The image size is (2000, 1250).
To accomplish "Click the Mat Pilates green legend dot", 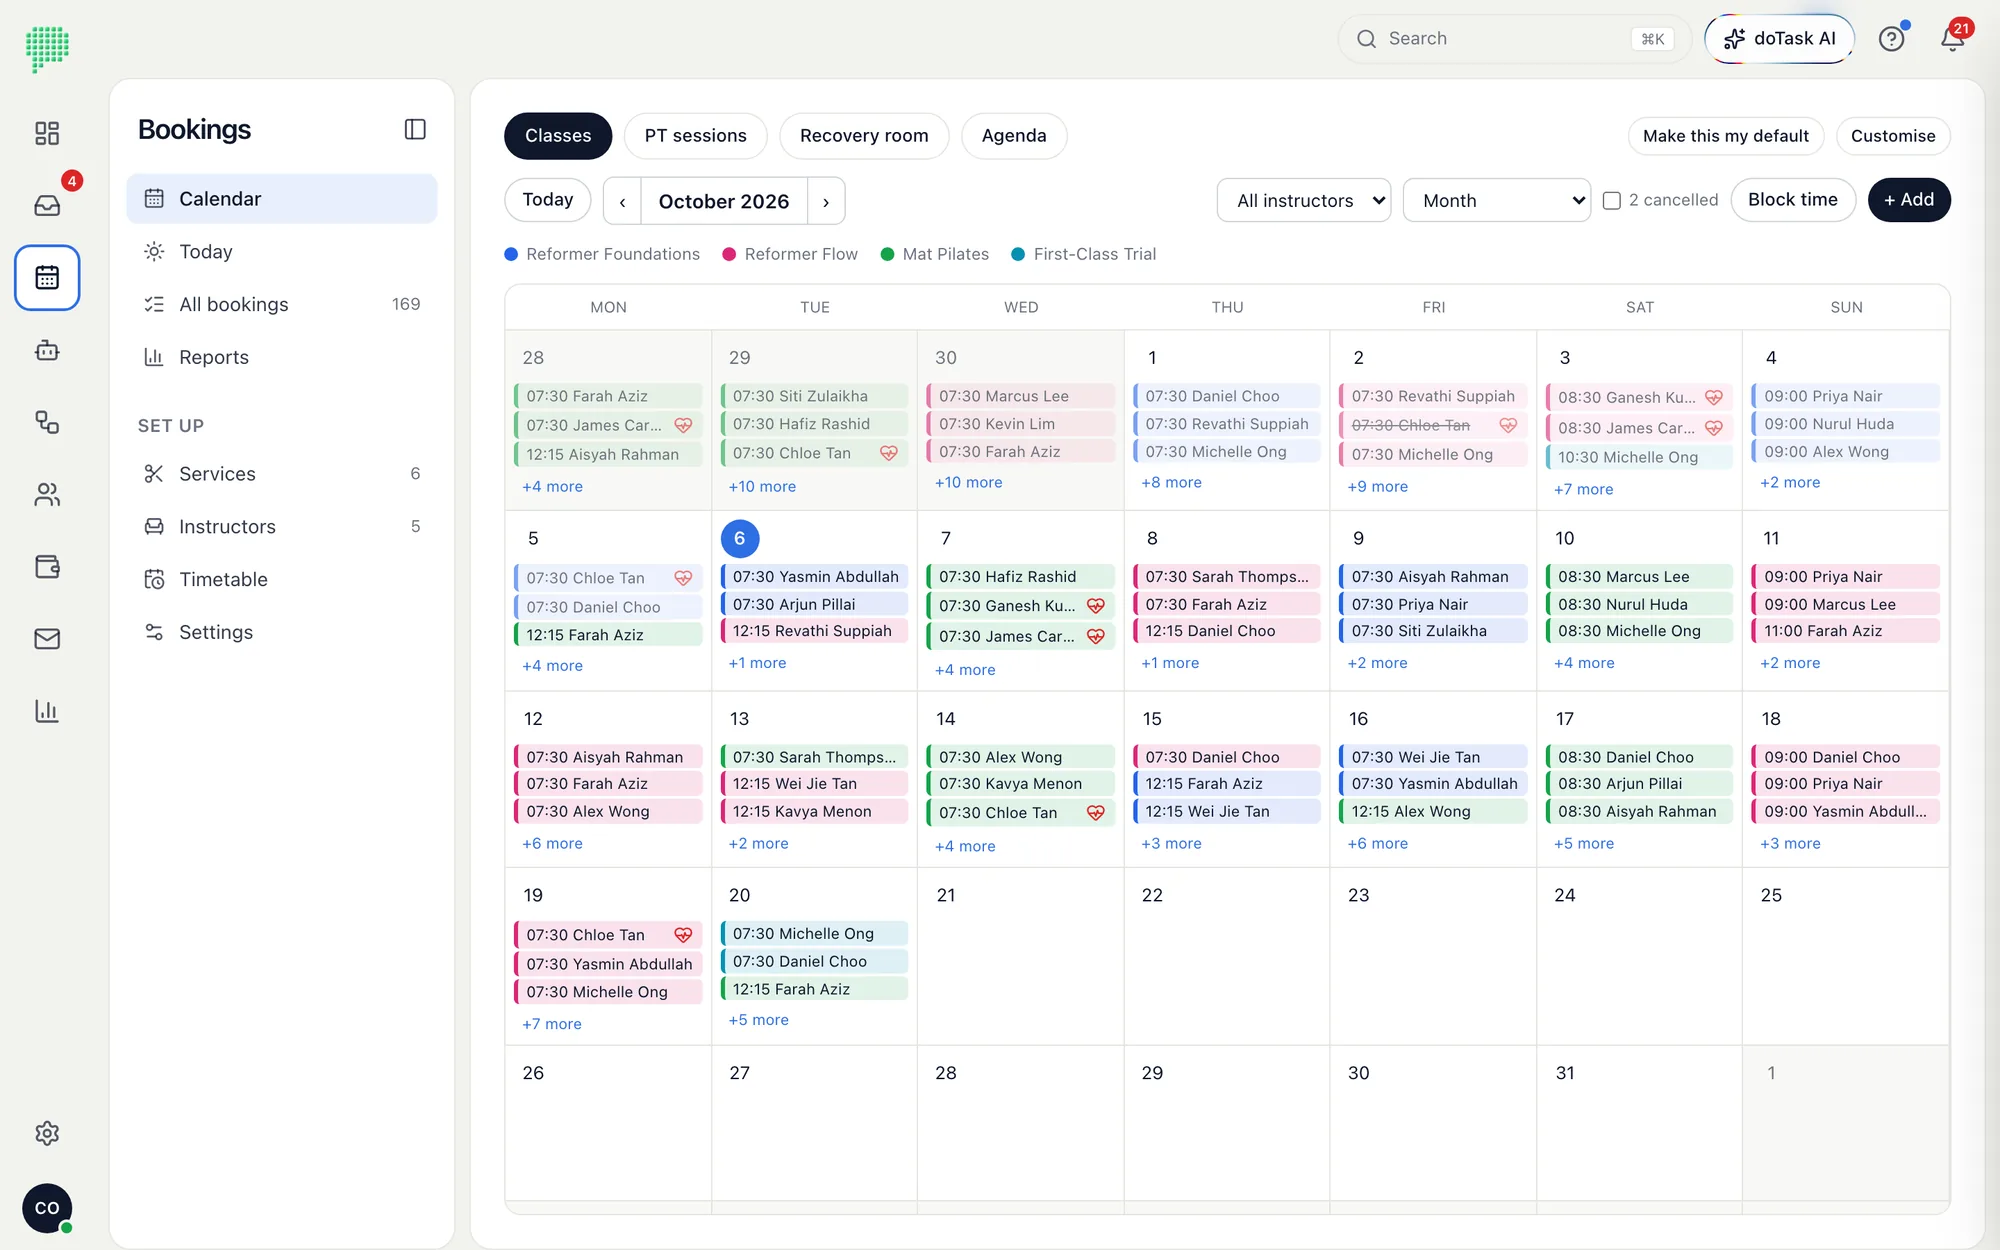I will 887,254.
